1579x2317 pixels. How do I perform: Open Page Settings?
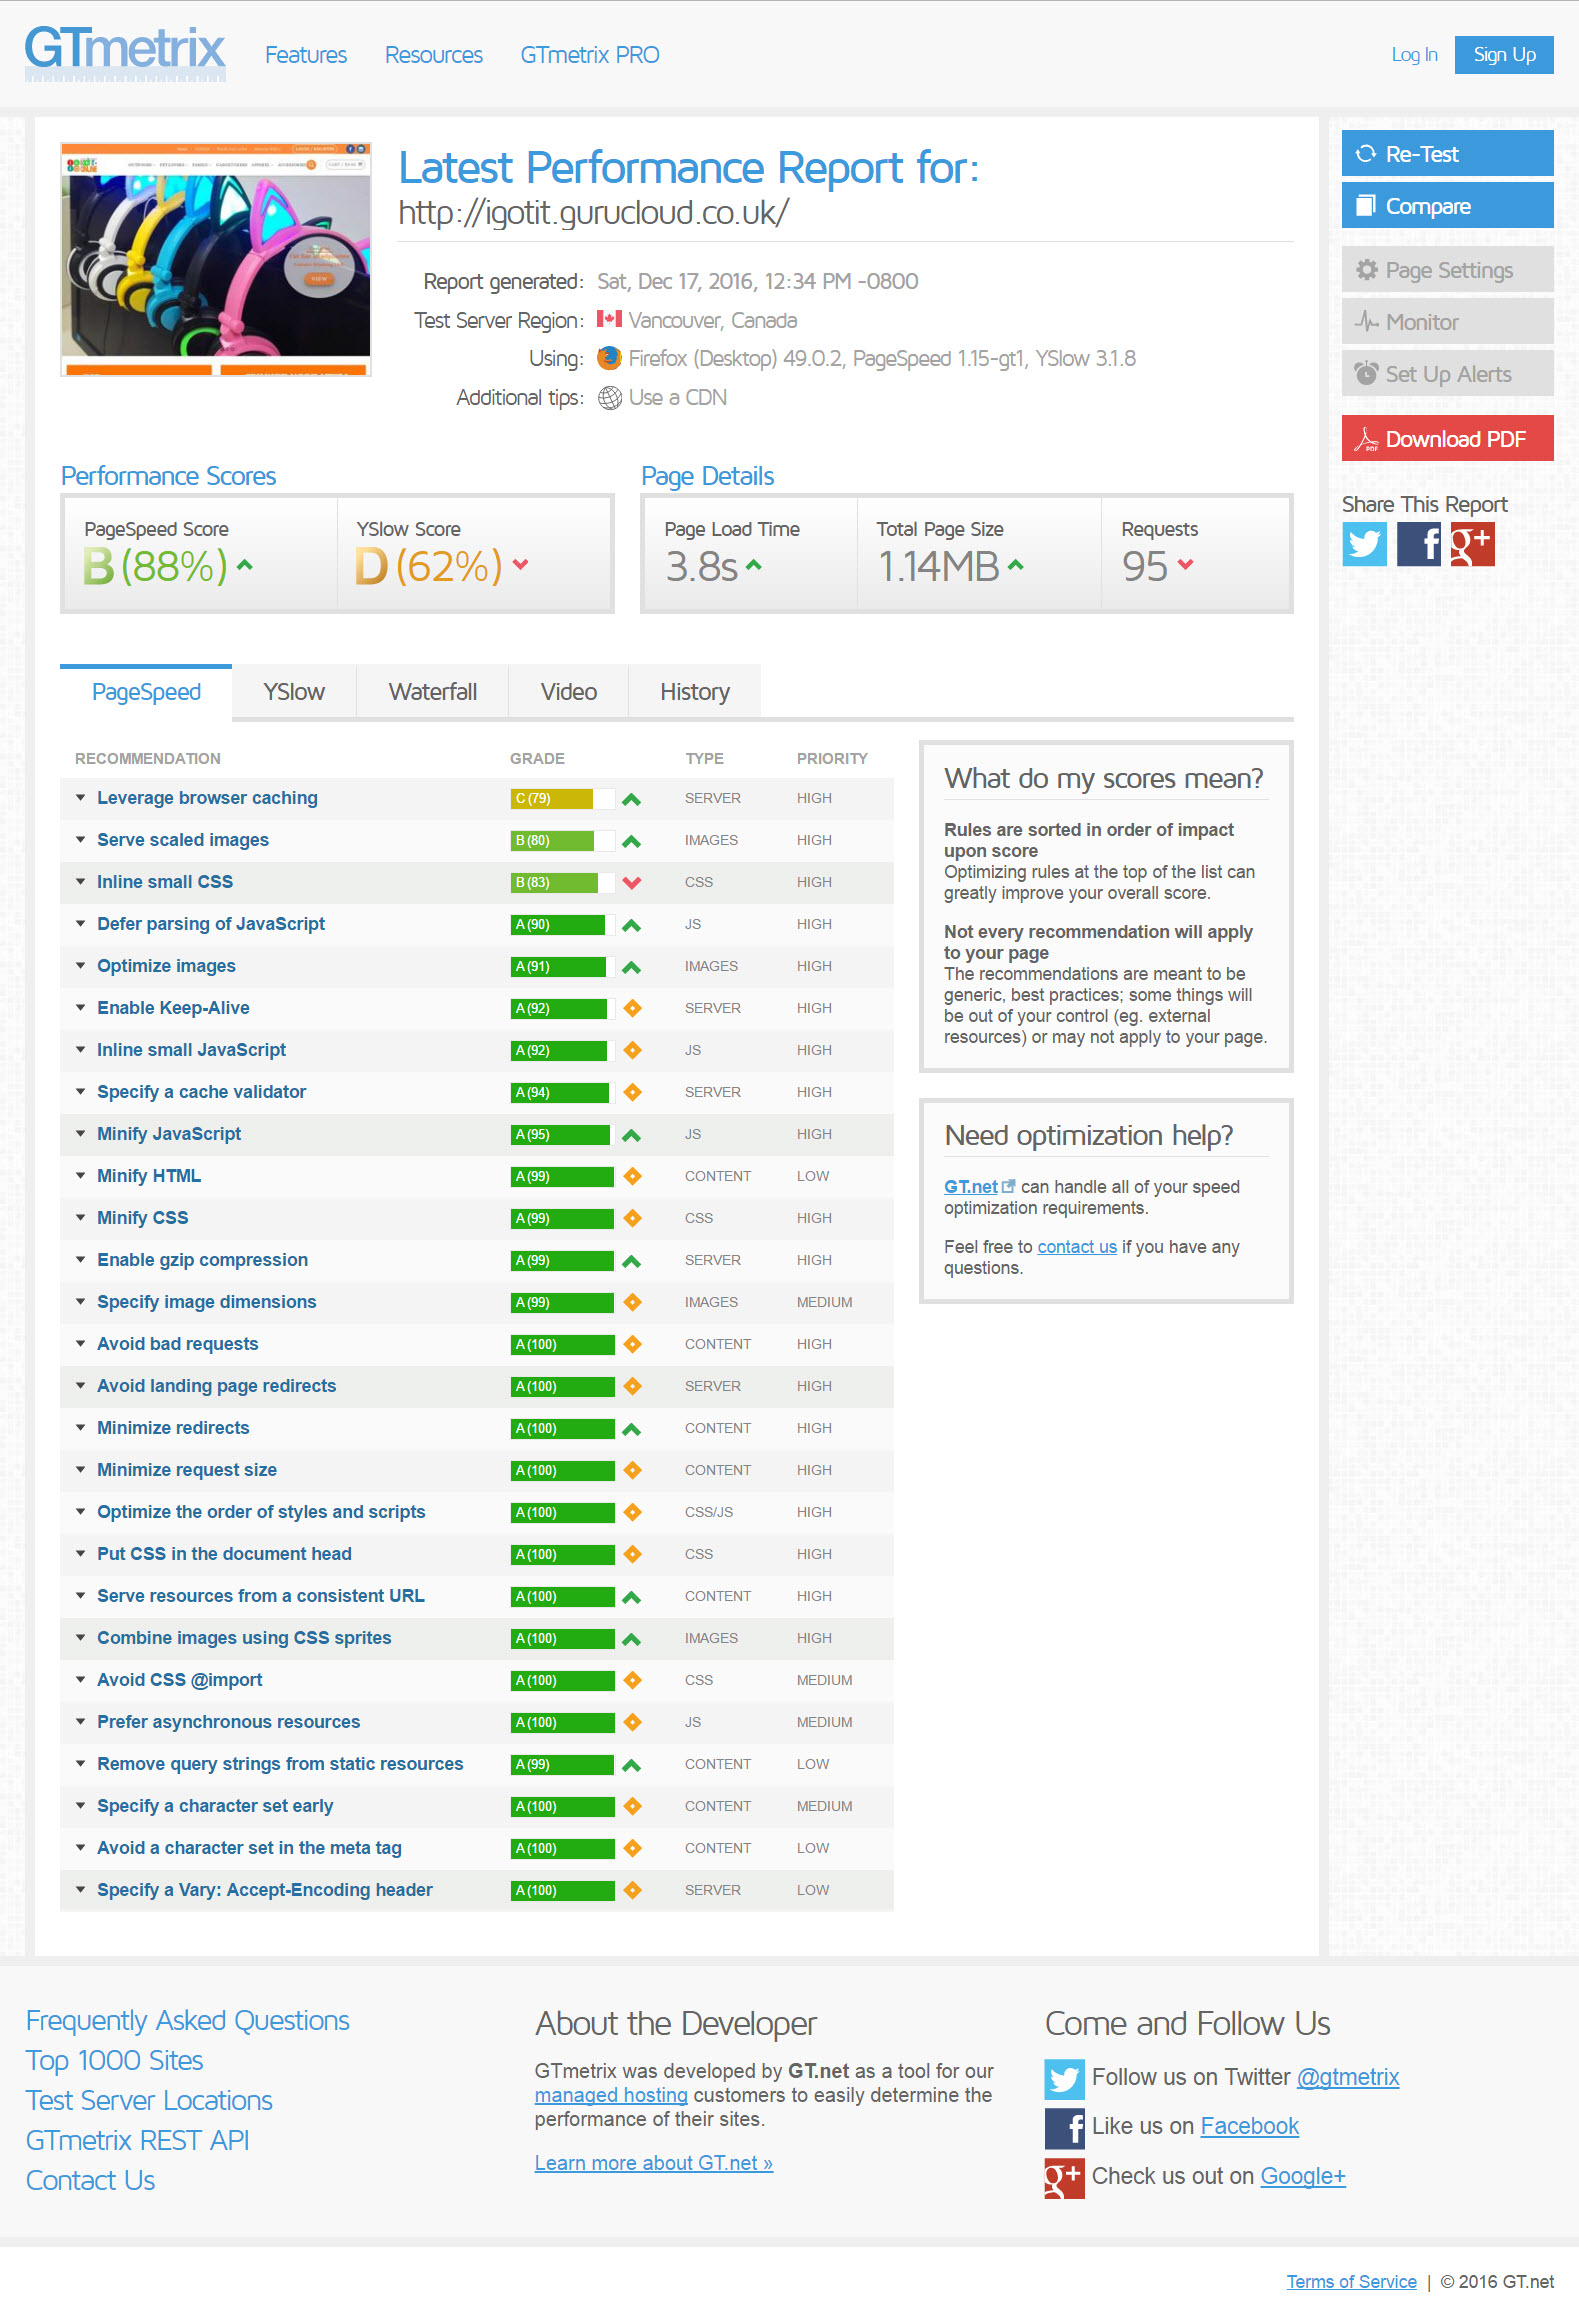pos(1447,270)
